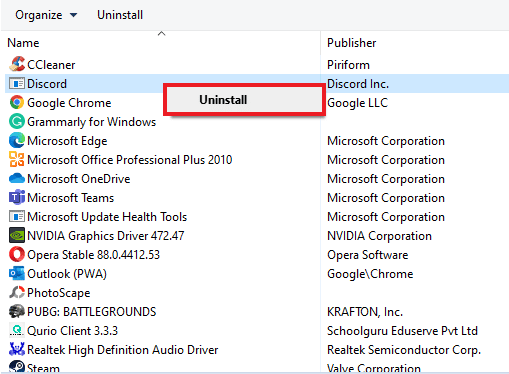Select the Qurio Client 3.3.3 entry
Image resolution: width=509 pixels, height=374 pixels.
[72, 331]
